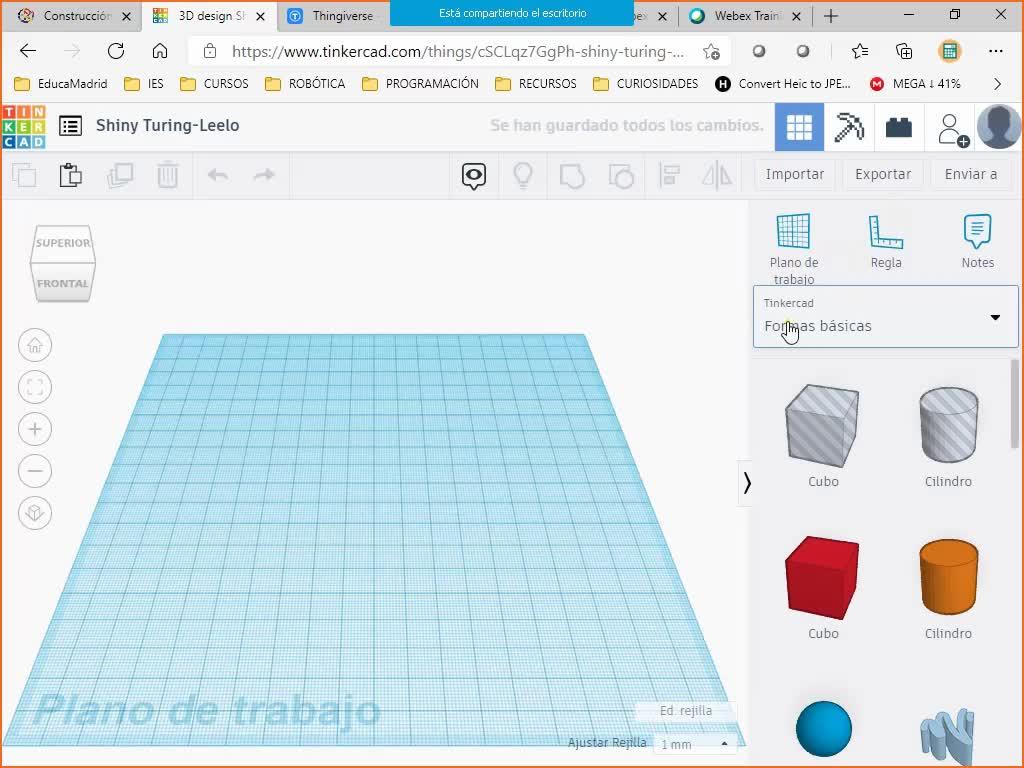Open the designs list icon beside title
Image resolution: width=1024 pixels, height=768 pixels.
tap(71, 125)
